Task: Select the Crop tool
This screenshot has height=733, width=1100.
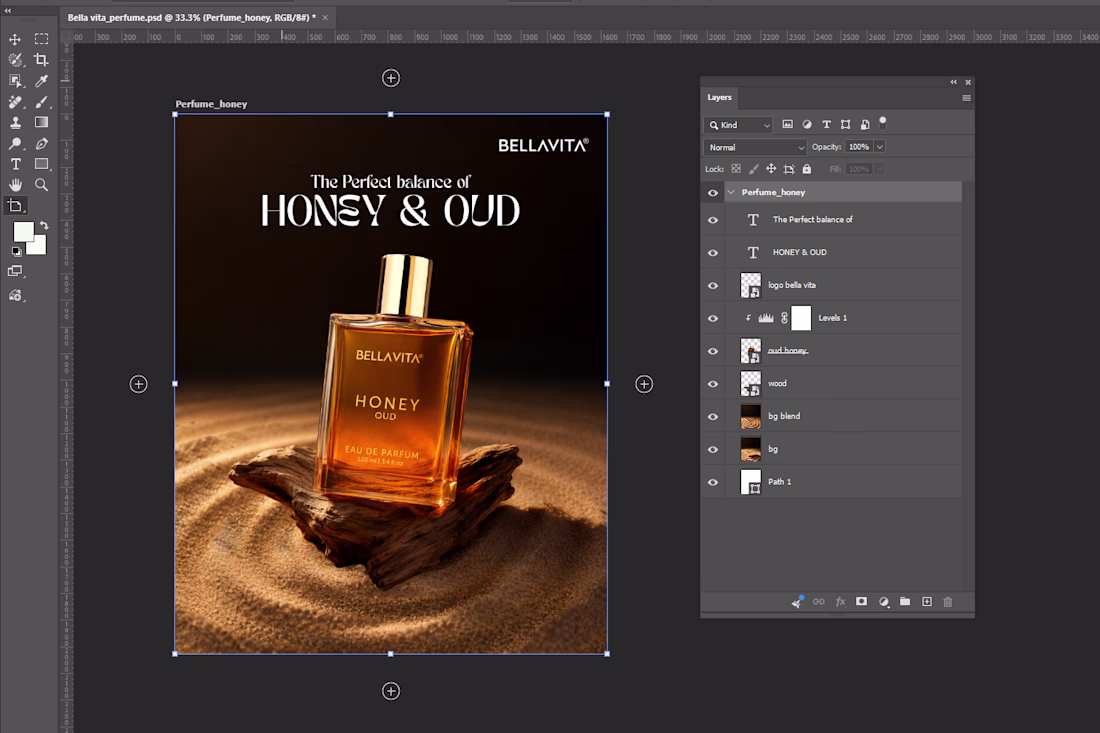Action: pyautogui.click(x=41, y=60)
